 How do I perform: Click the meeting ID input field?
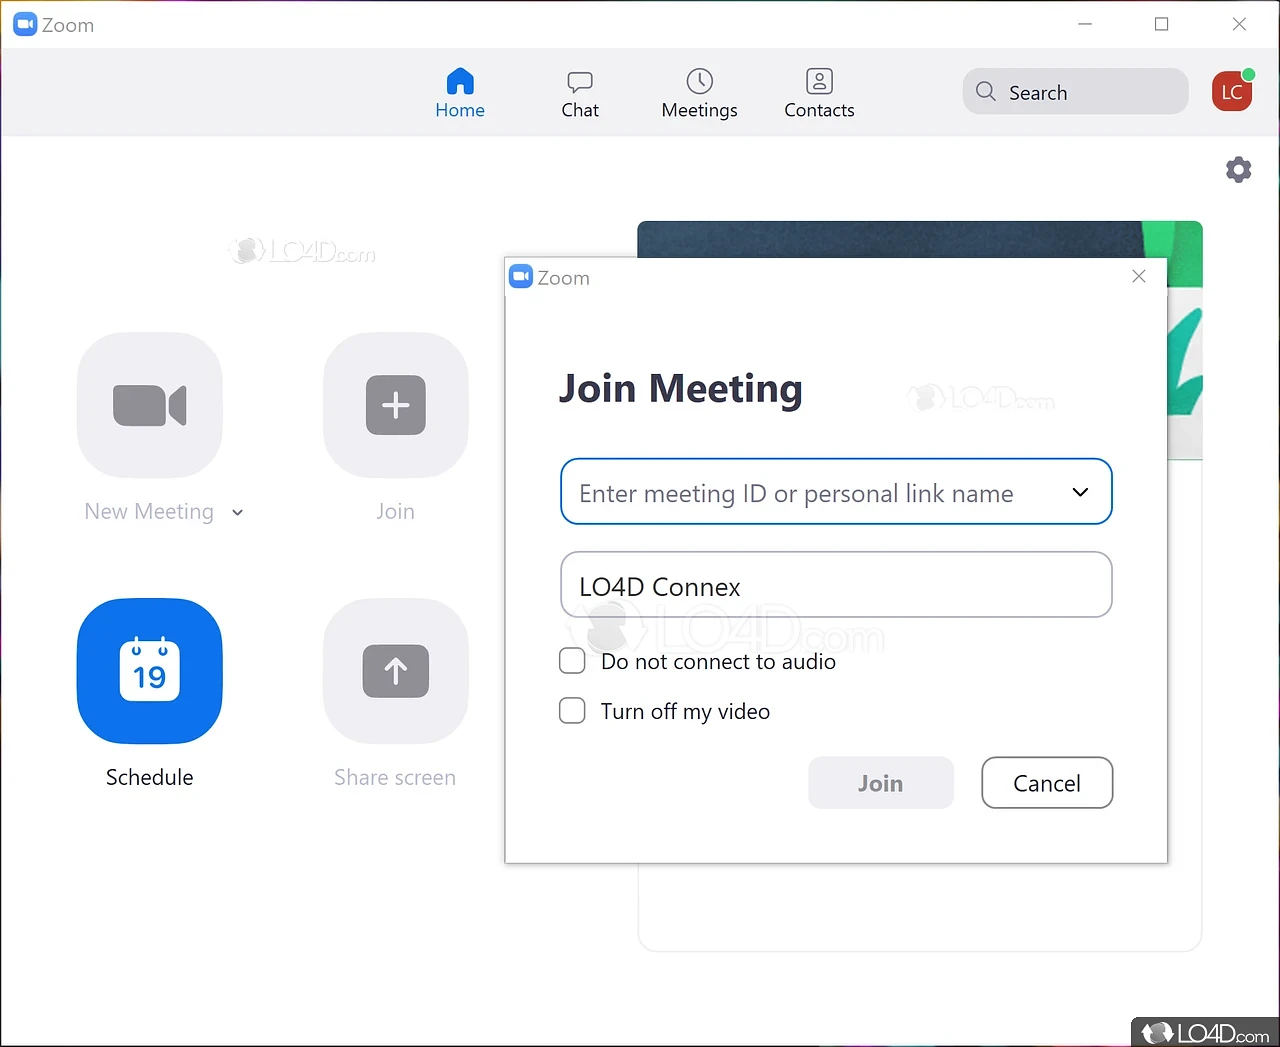pyautogui.click(x=836, y=492)
